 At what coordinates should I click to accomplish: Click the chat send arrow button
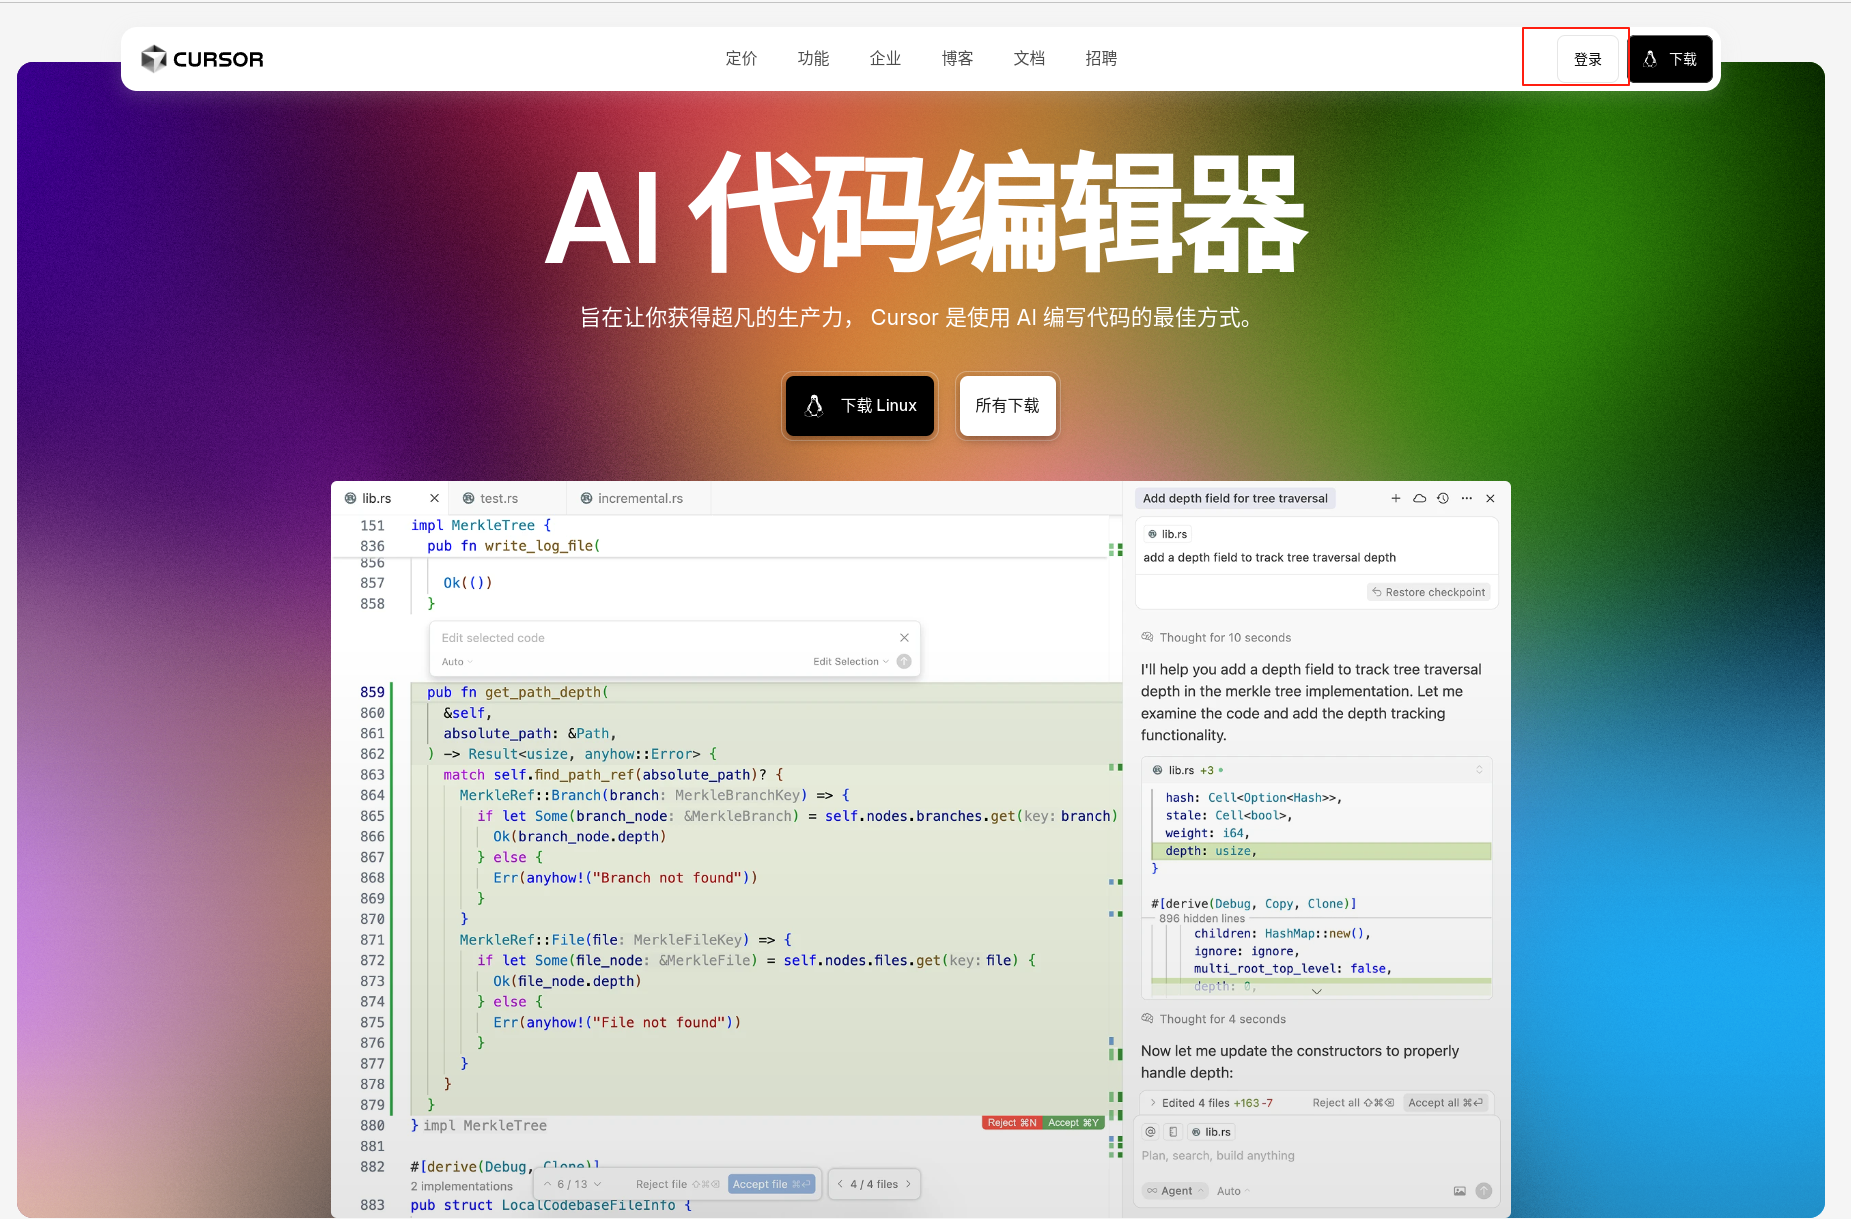coord(1484,1191)
